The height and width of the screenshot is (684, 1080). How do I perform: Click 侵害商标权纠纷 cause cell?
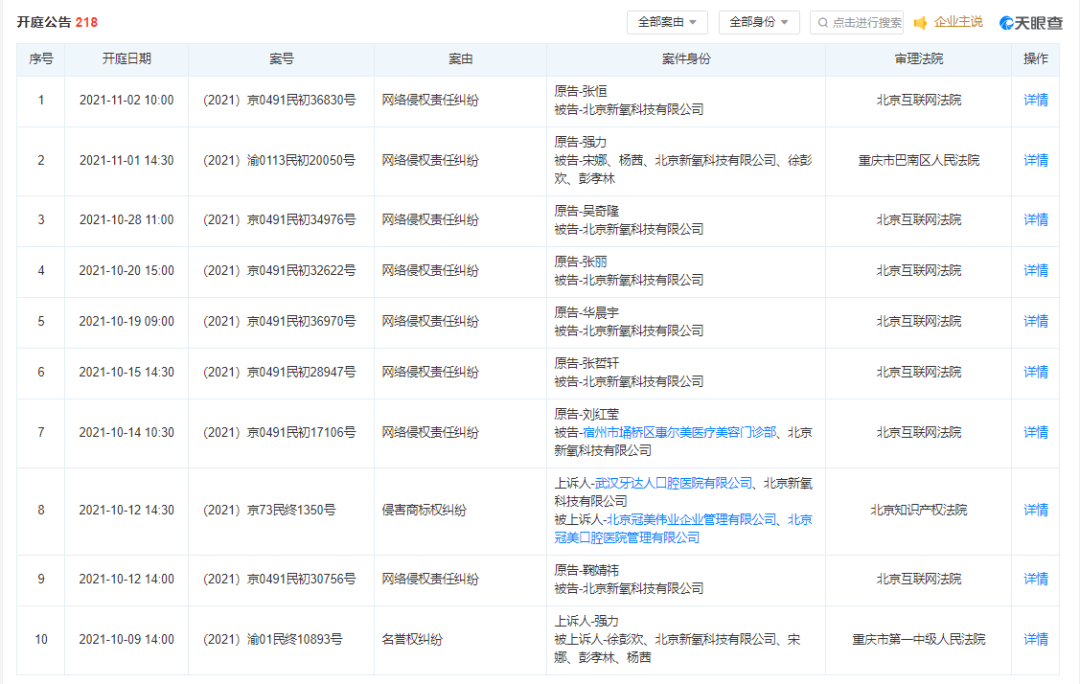(424, 510)
